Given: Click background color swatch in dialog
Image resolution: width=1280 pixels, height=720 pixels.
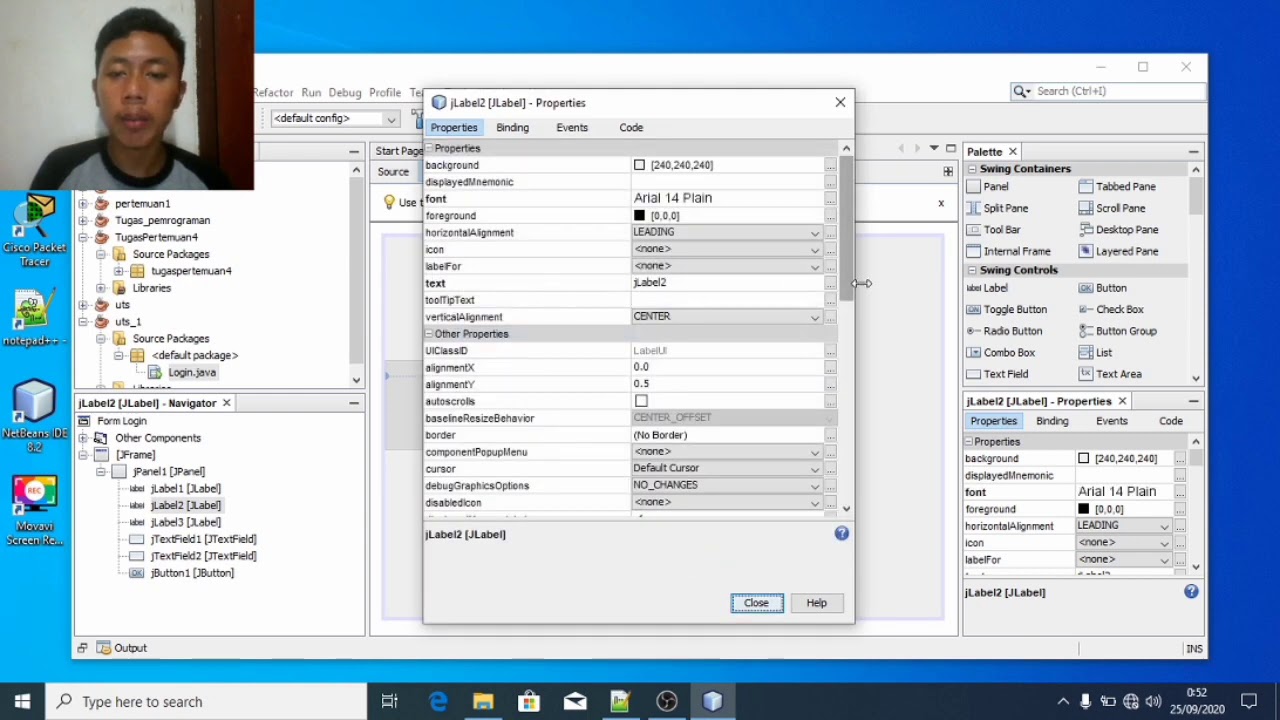Looking at the screenshot, I should pos(639,165).
